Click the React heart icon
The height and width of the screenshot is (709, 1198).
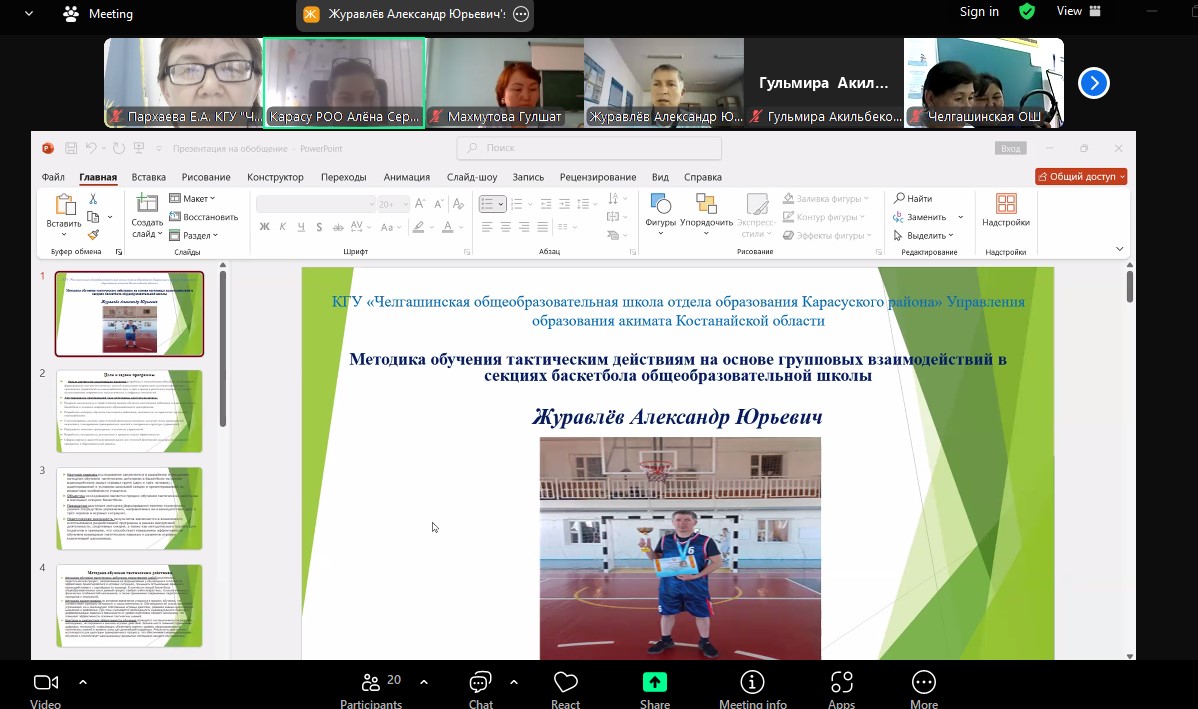coord(565,683)
